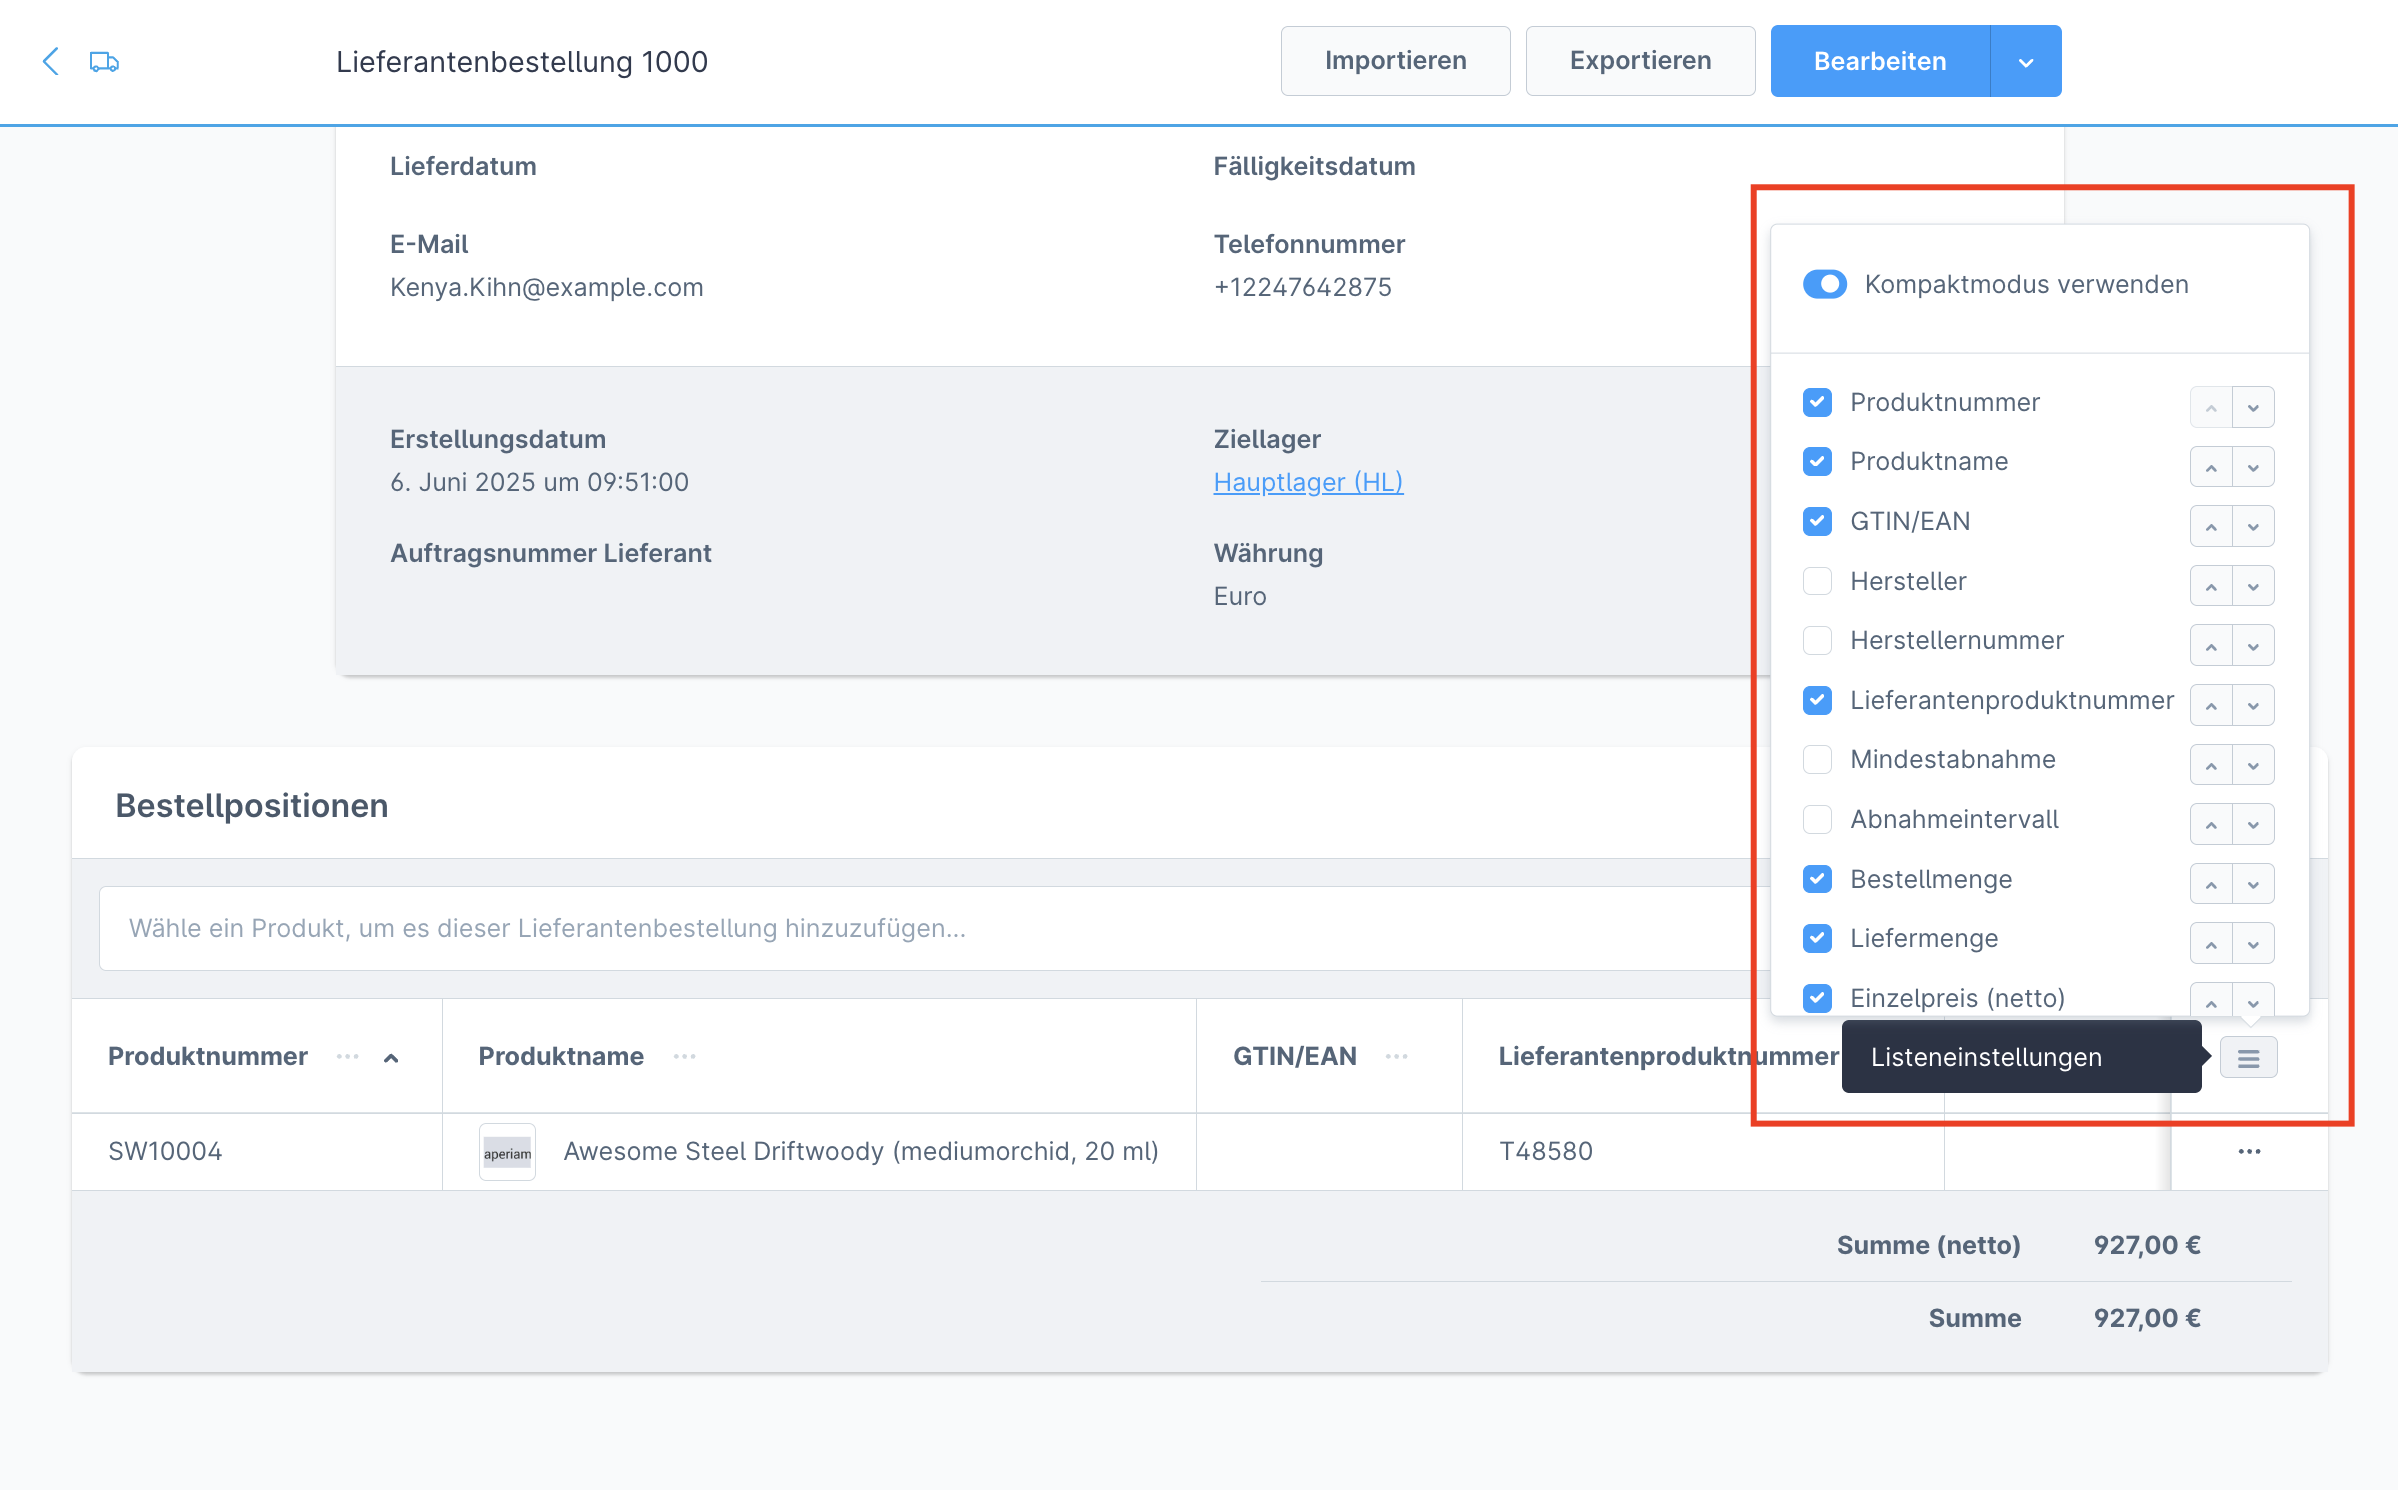Click the aperiam product thumbnail

(507, 1152)
